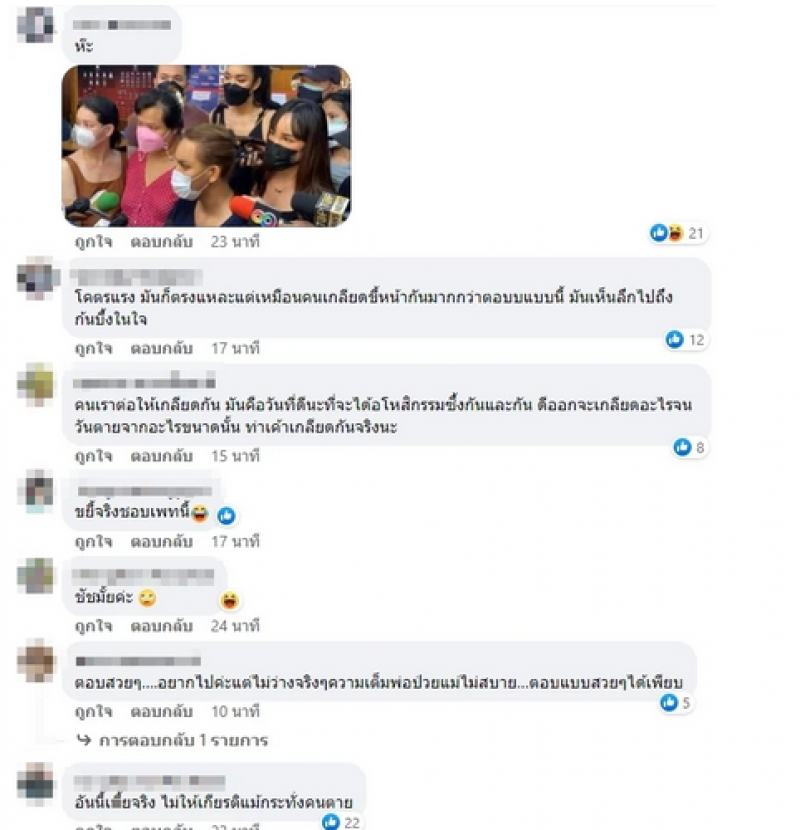Open the last commenter's profile avatar
This screenshot has height=830, width=800.
point(35,784)
